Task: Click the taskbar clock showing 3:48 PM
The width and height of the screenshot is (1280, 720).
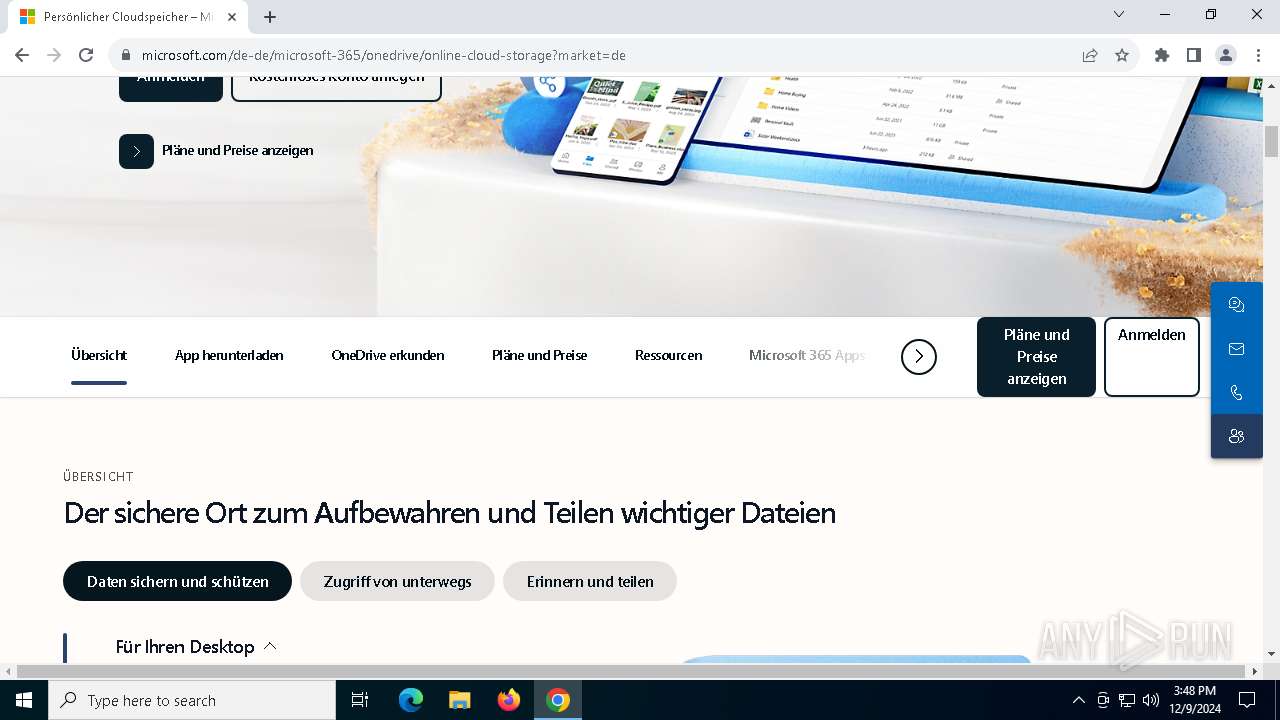Action: click(1195, 700)
